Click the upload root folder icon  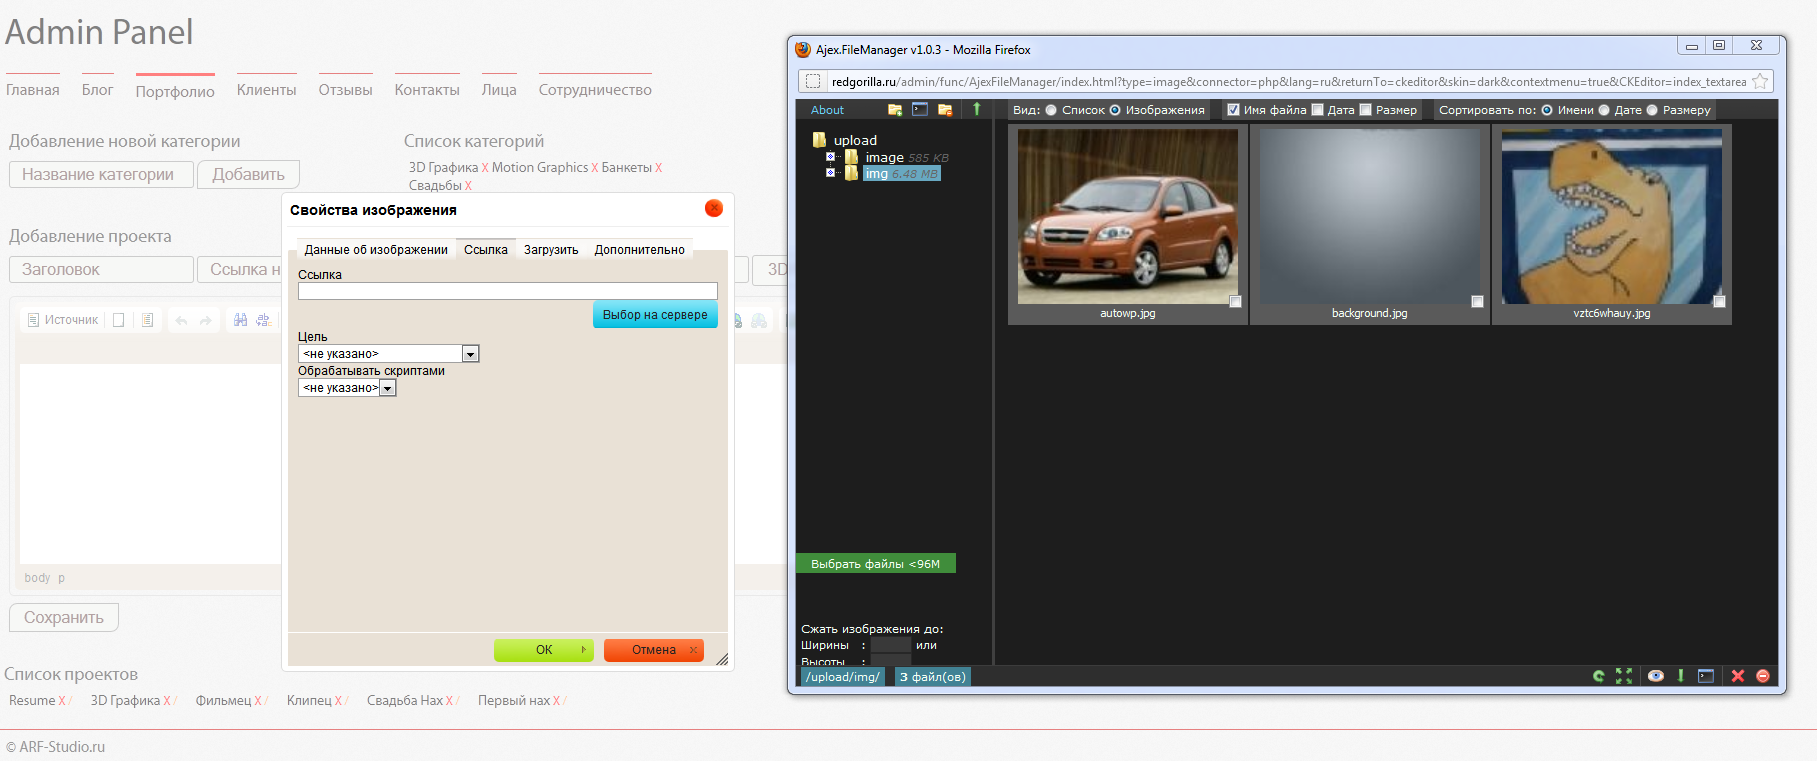click(819, 140)
